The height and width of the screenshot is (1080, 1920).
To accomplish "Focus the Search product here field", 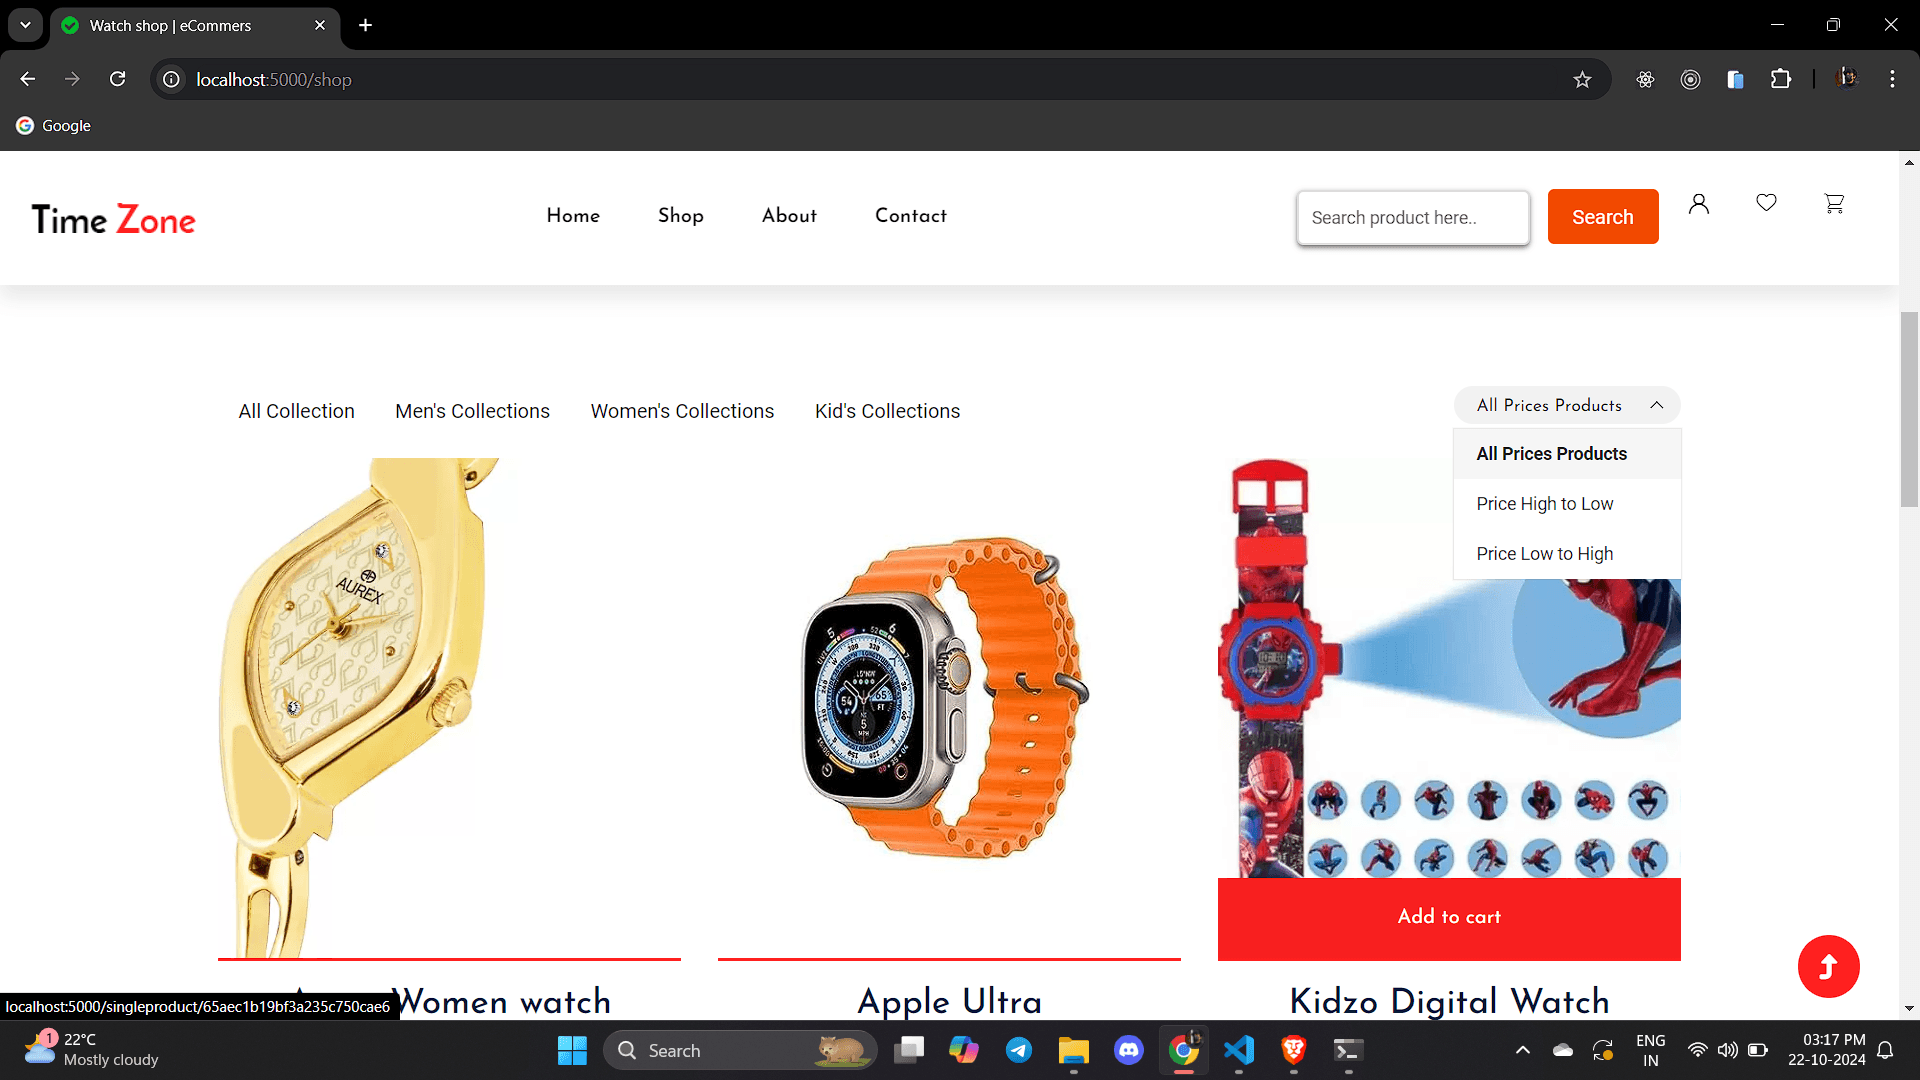I will pos(1413,218).
